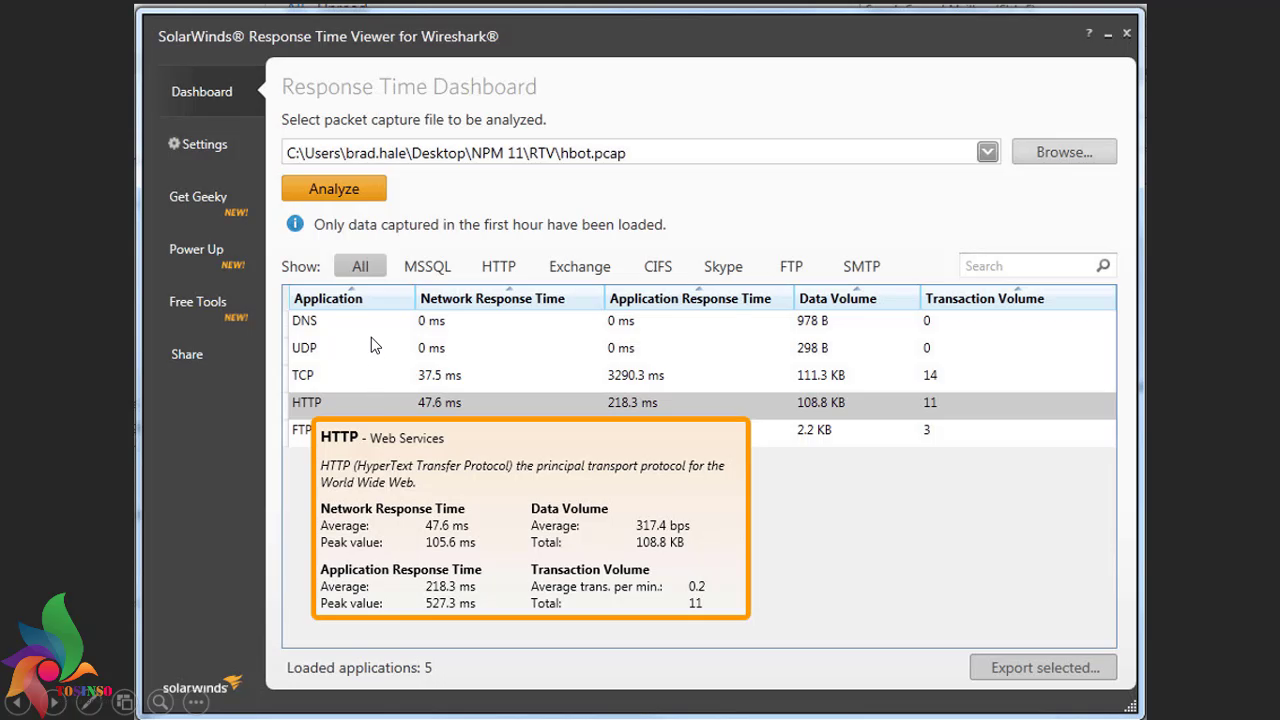1280x720 pixels.
Task: Select the slideshow pen tool control
Action: [x=89, y=702]
